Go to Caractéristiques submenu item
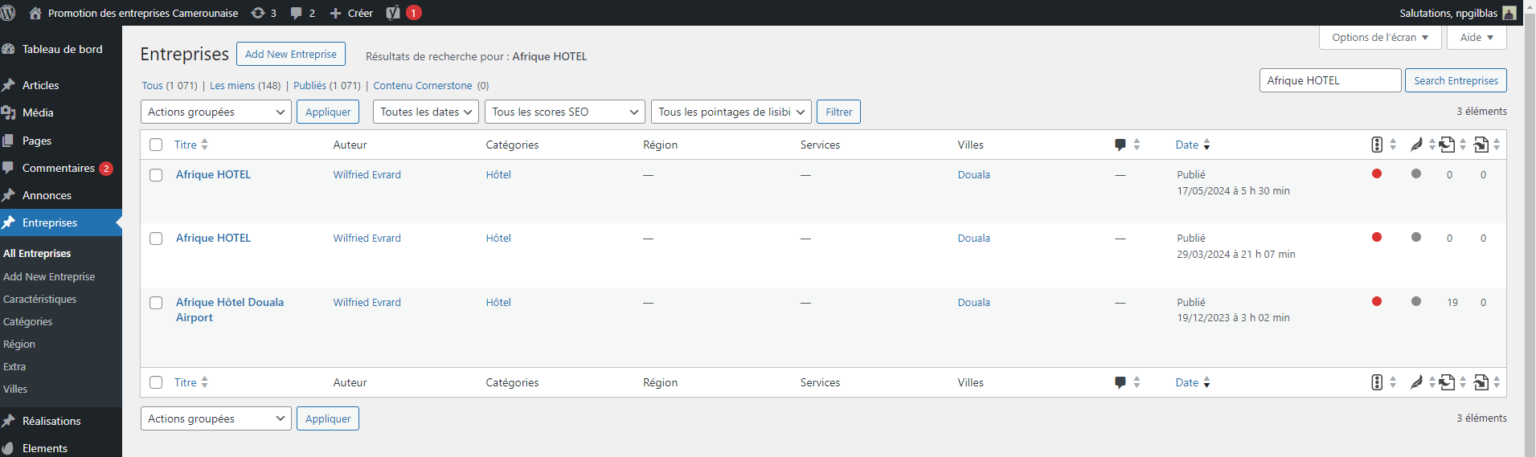This screenshot has height=457, width=1536. [40, 299]
